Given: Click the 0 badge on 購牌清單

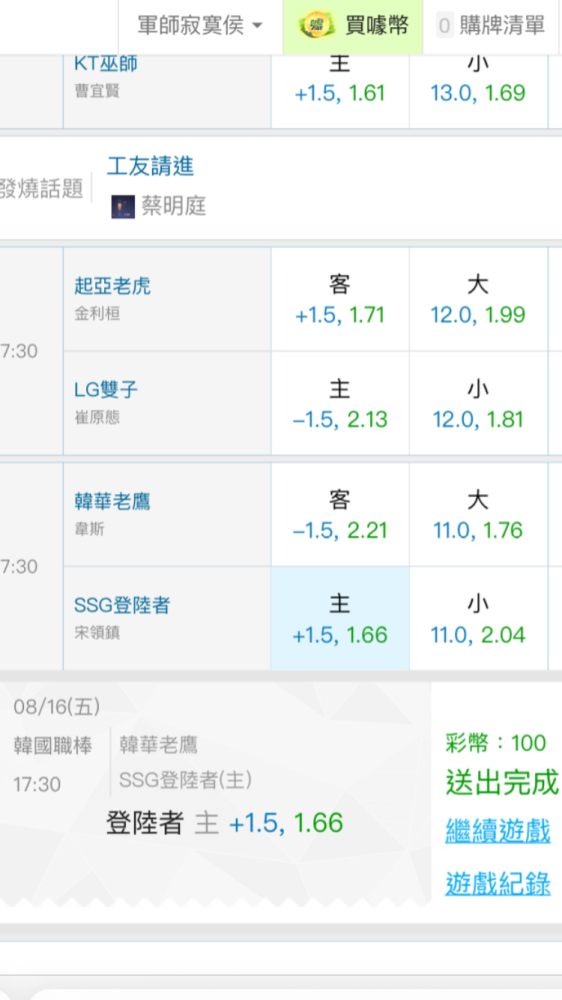Looking at the screenshot, I should 445,26.
